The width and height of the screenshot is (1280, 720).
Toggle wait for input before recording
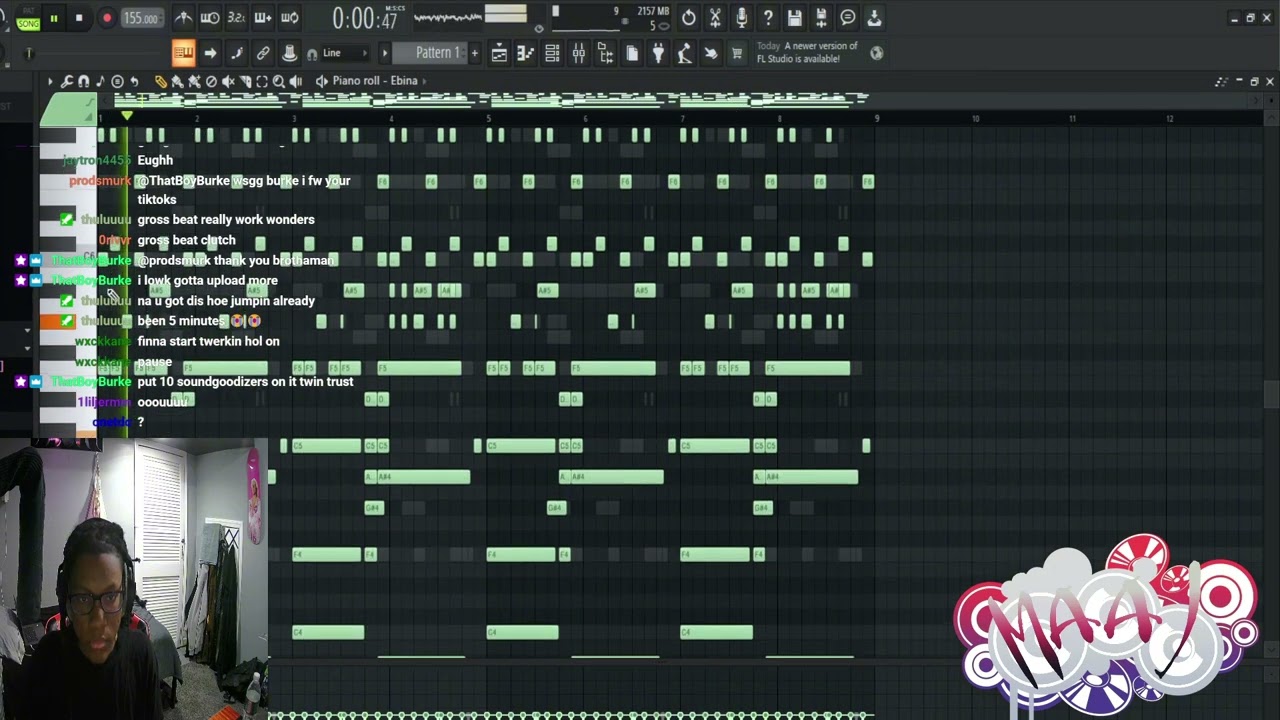point(210,18)
